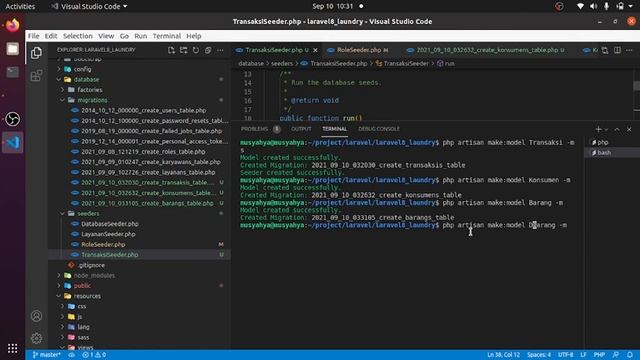
Task: Switch to RoleSeeder.php editor tab
Action: (358, 50)
